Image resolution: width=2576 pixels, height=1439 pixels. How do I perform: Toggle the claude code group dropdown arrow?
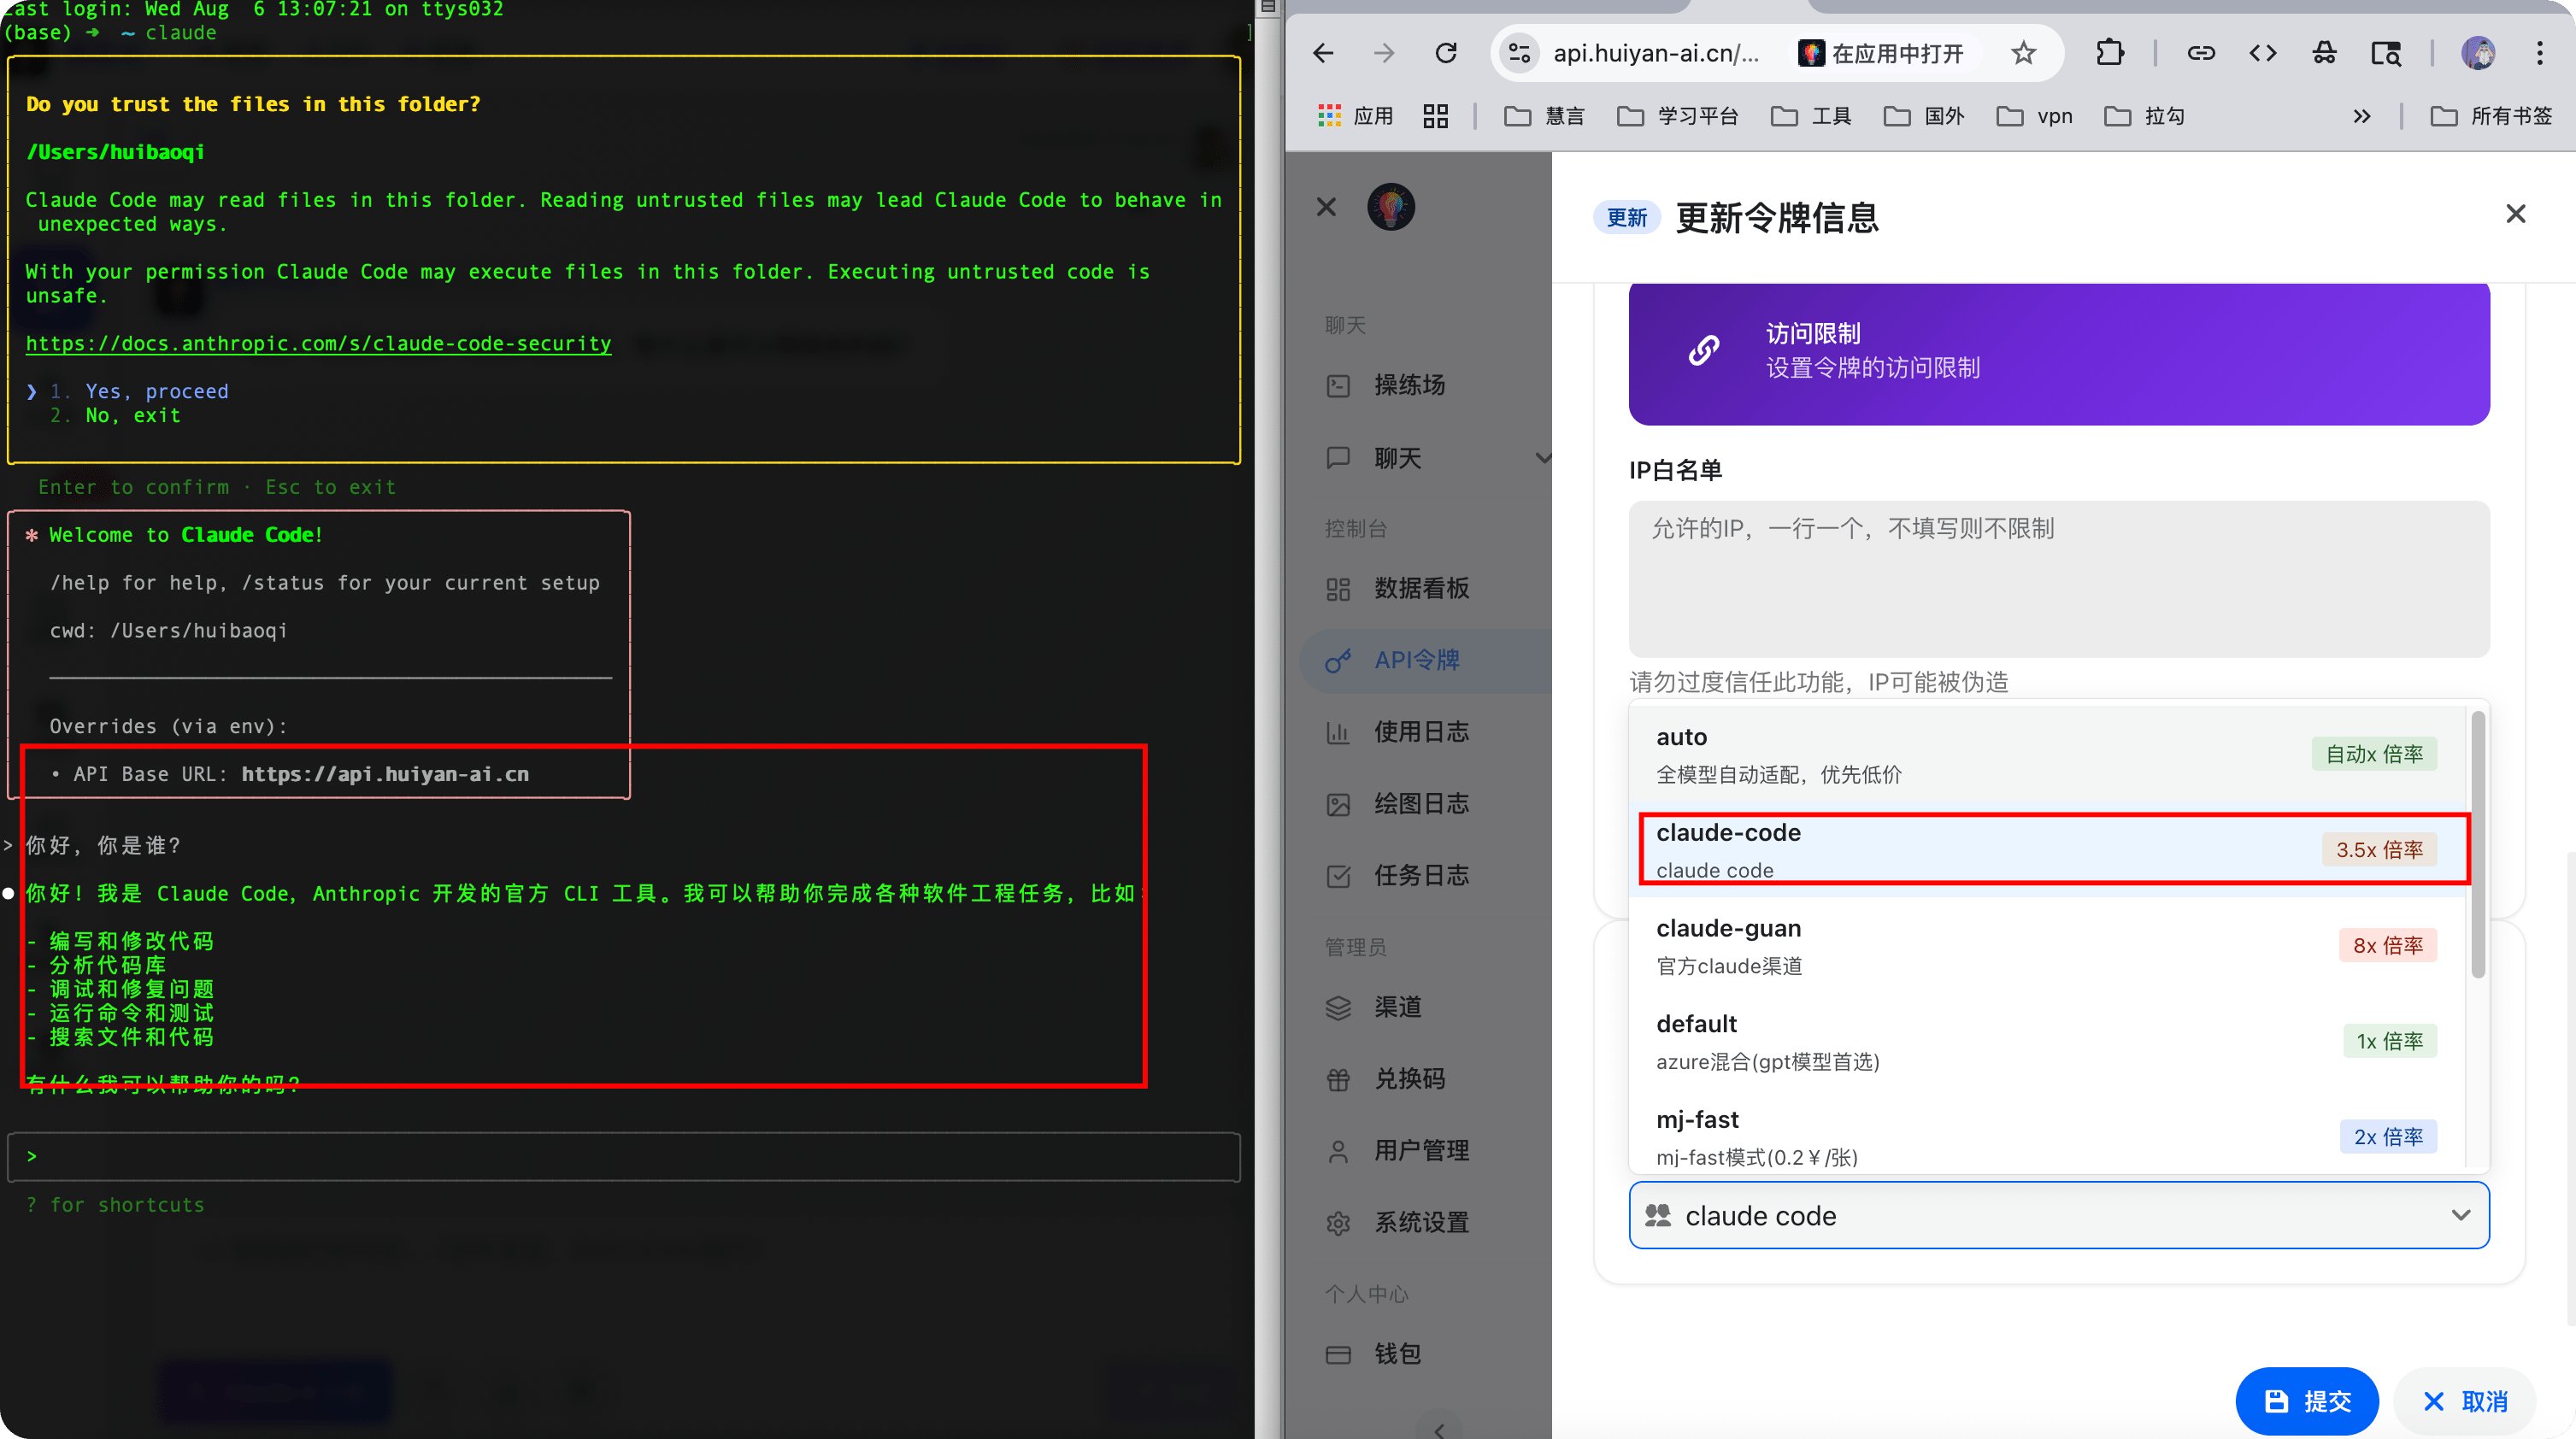click(2461, 1216)
